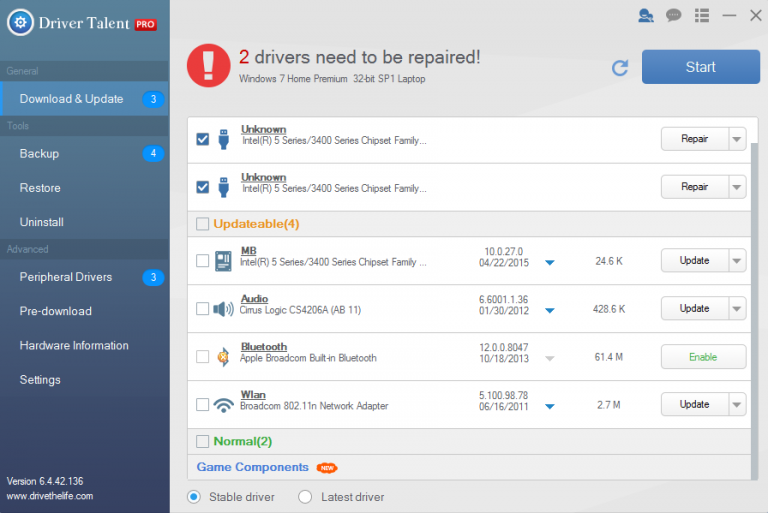
Task: Expand version list for Audio driver
Action: (550, 311)
